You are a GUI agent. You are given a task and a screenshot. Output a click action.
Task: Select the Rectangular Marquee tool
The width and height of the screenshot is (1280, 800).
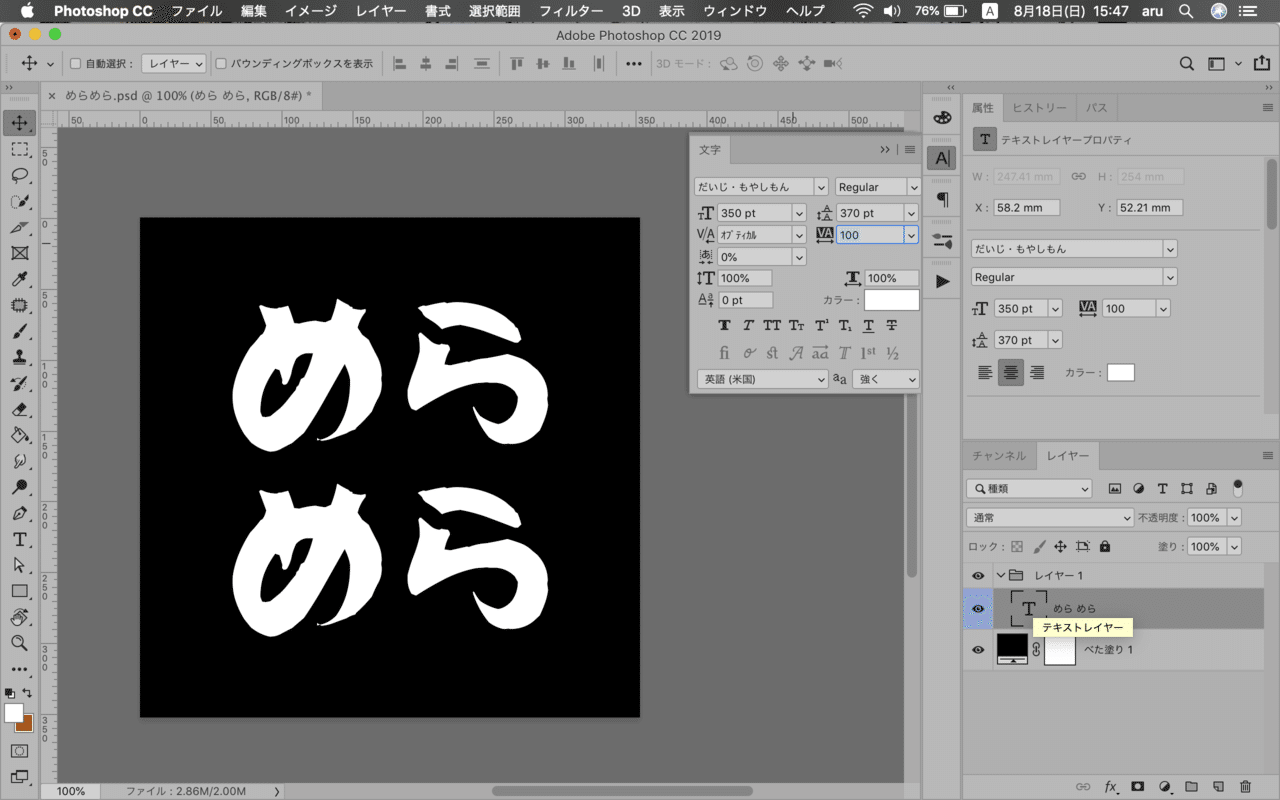click(19, 149)
